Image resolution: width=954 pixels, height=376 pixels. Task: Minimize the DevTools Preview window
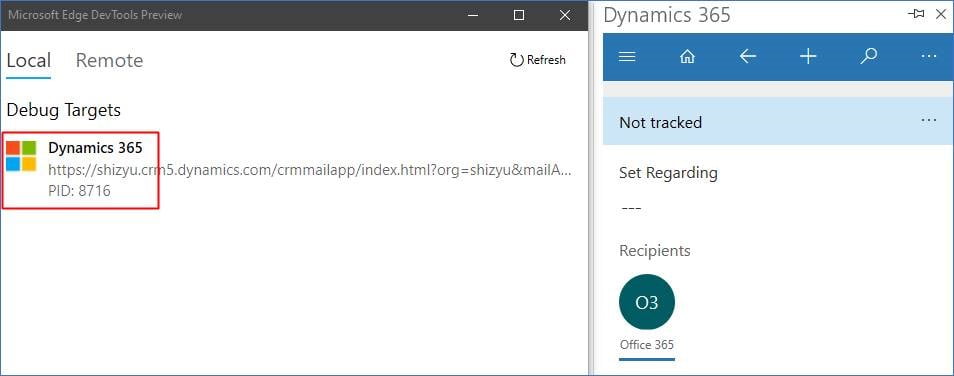[x=473, y=15]
